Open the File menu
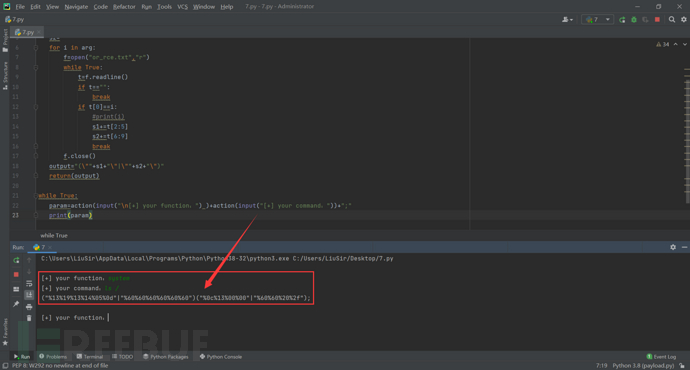Screen dimensions: 690x370 coord(20,7)
